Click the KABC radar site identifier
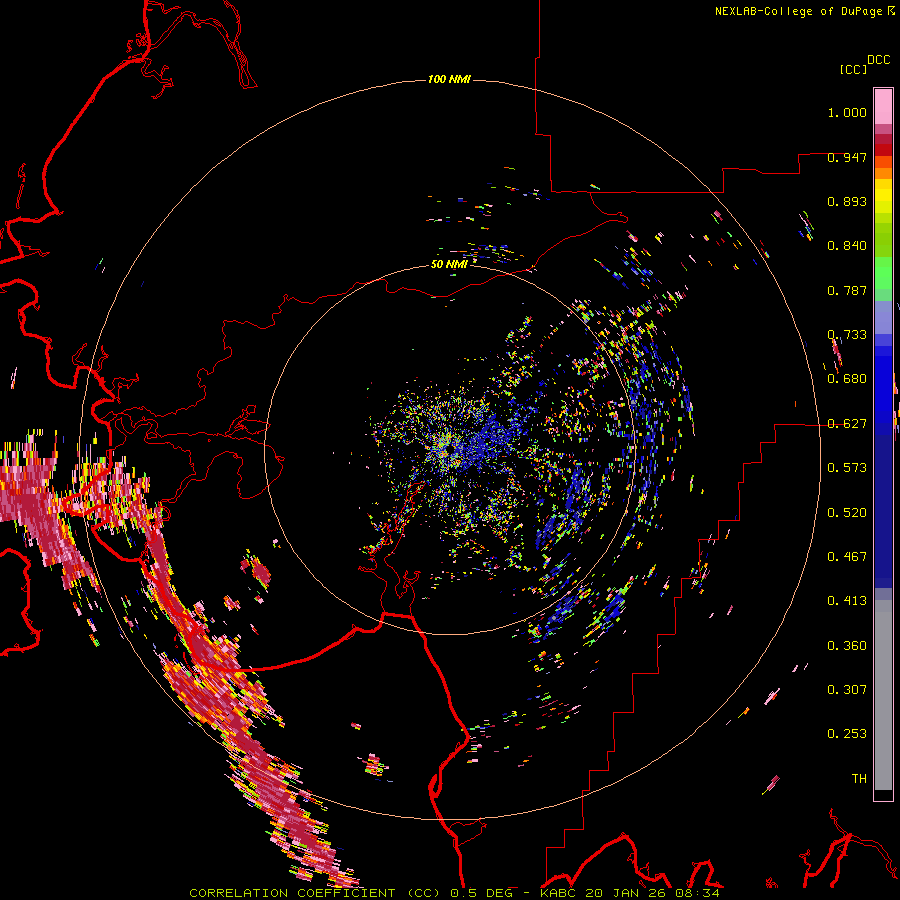Viewport: 900px width, 900px height. (x=560, y=893)
